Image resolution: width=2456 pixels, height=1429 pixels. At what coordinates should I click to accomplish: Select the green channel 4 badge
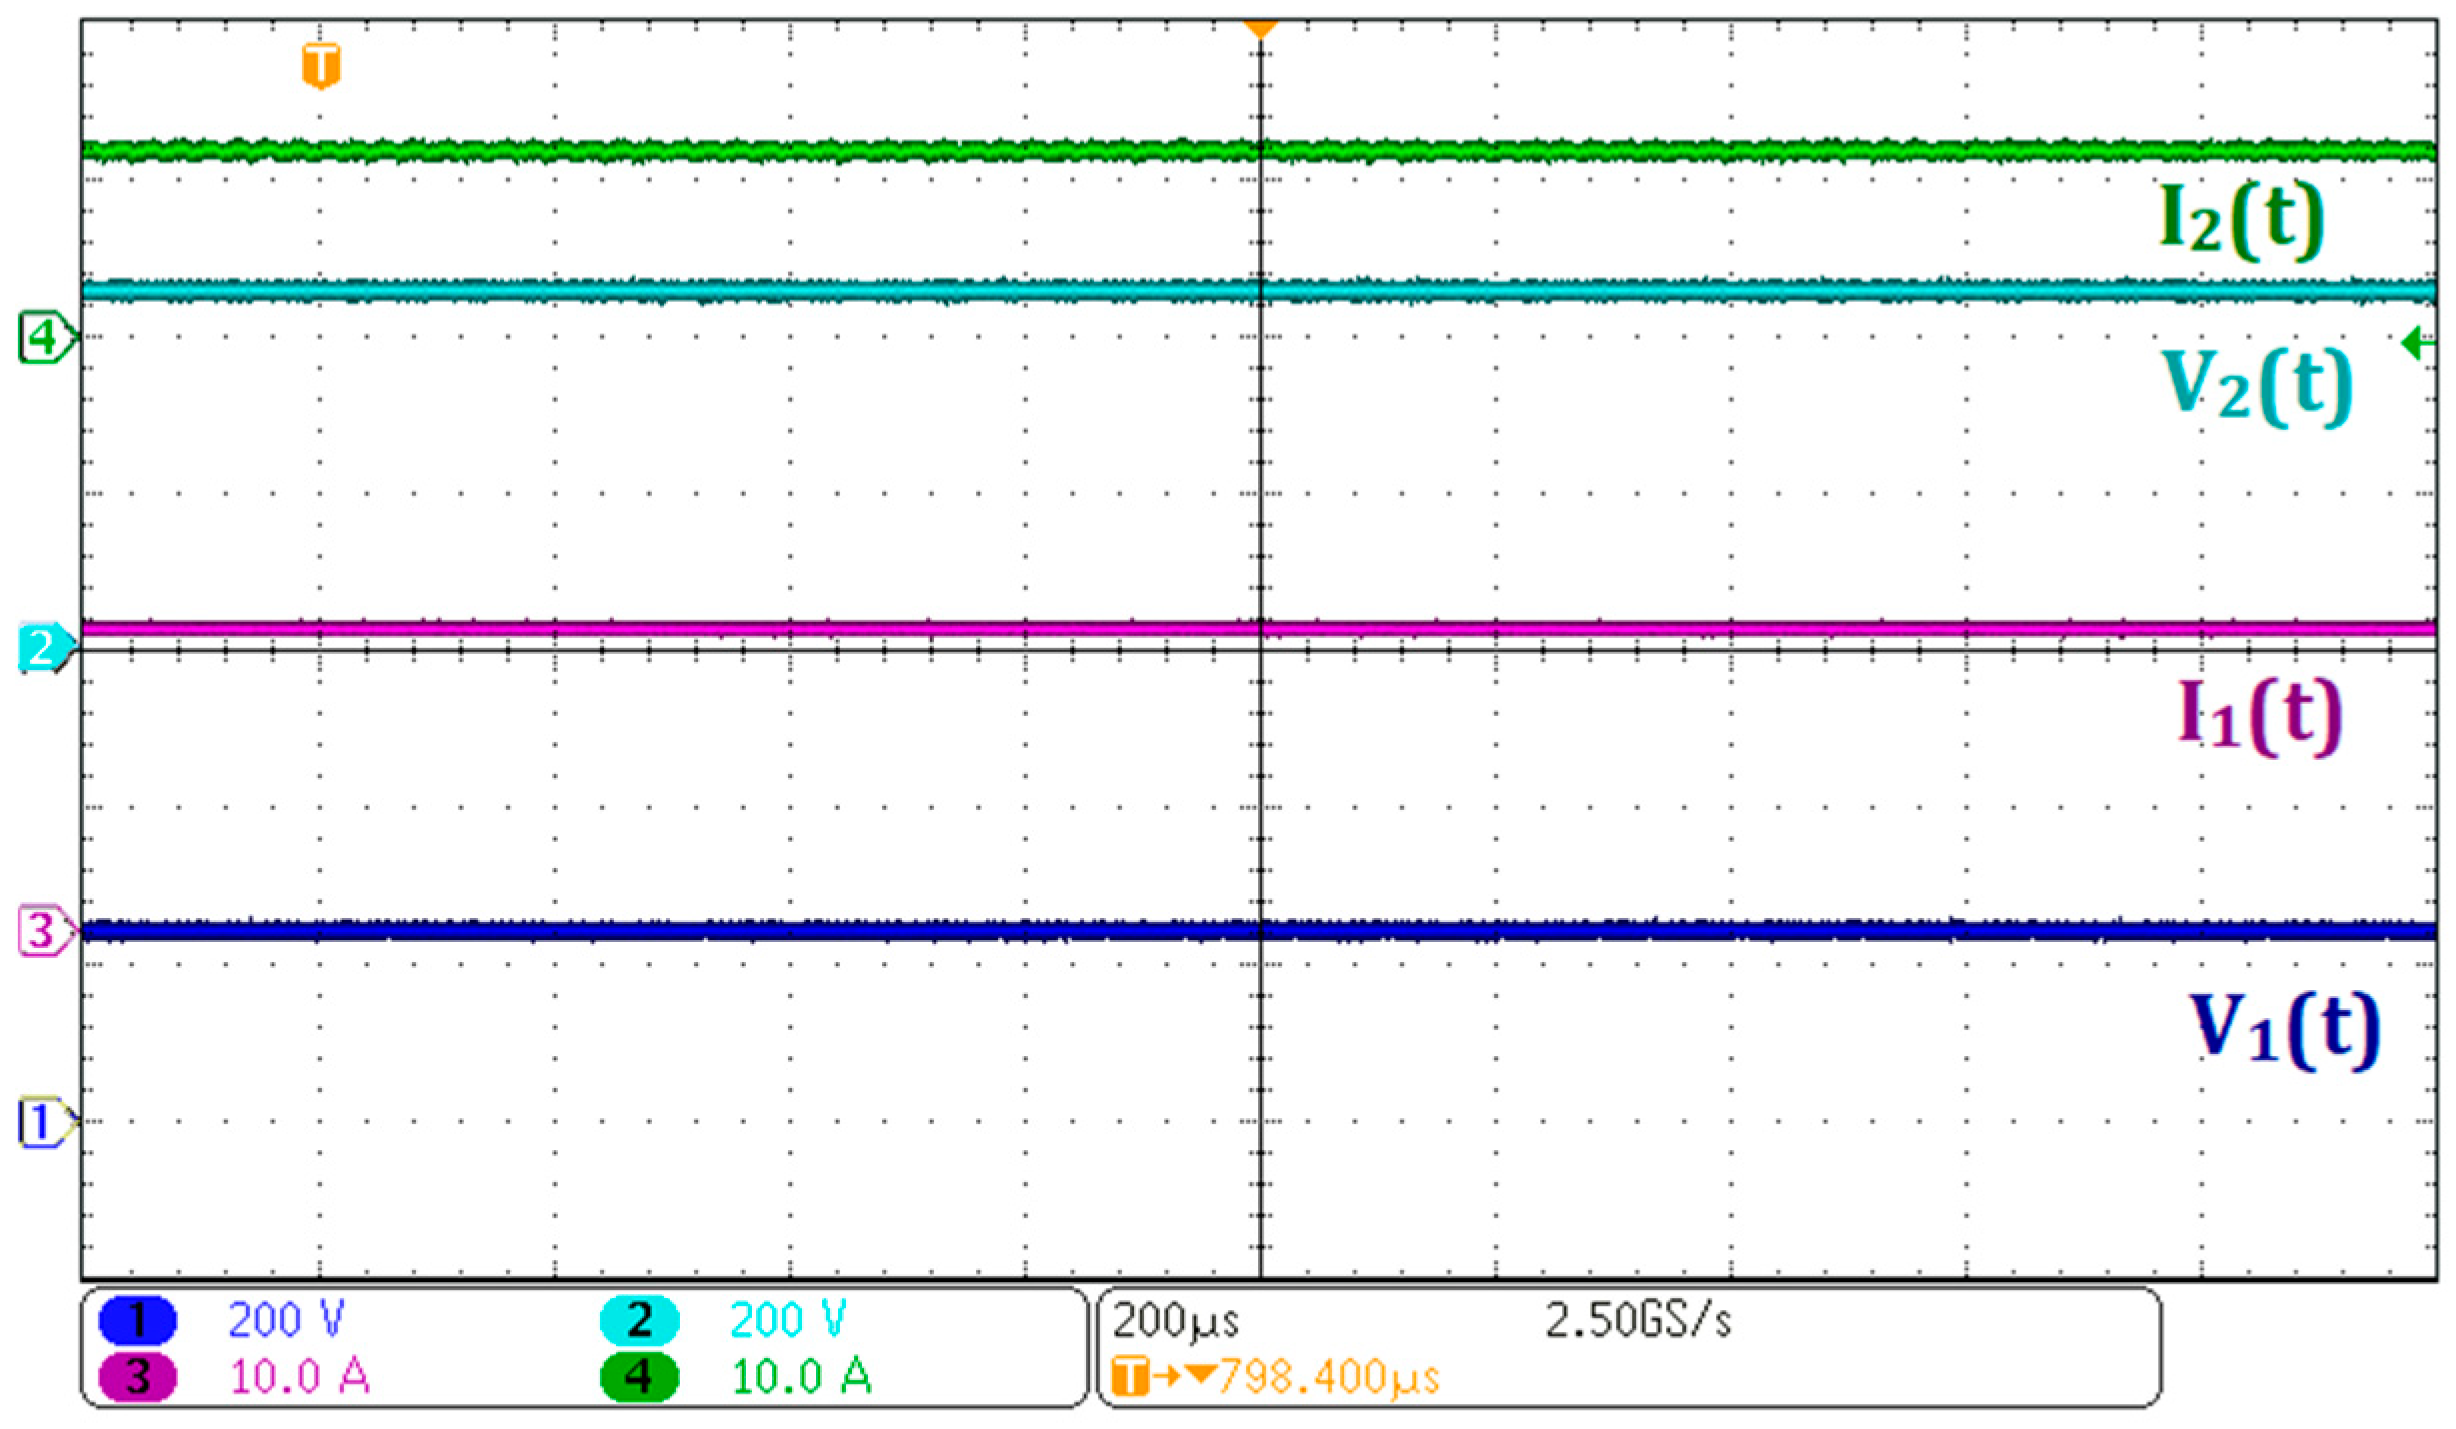point(639,1377)
